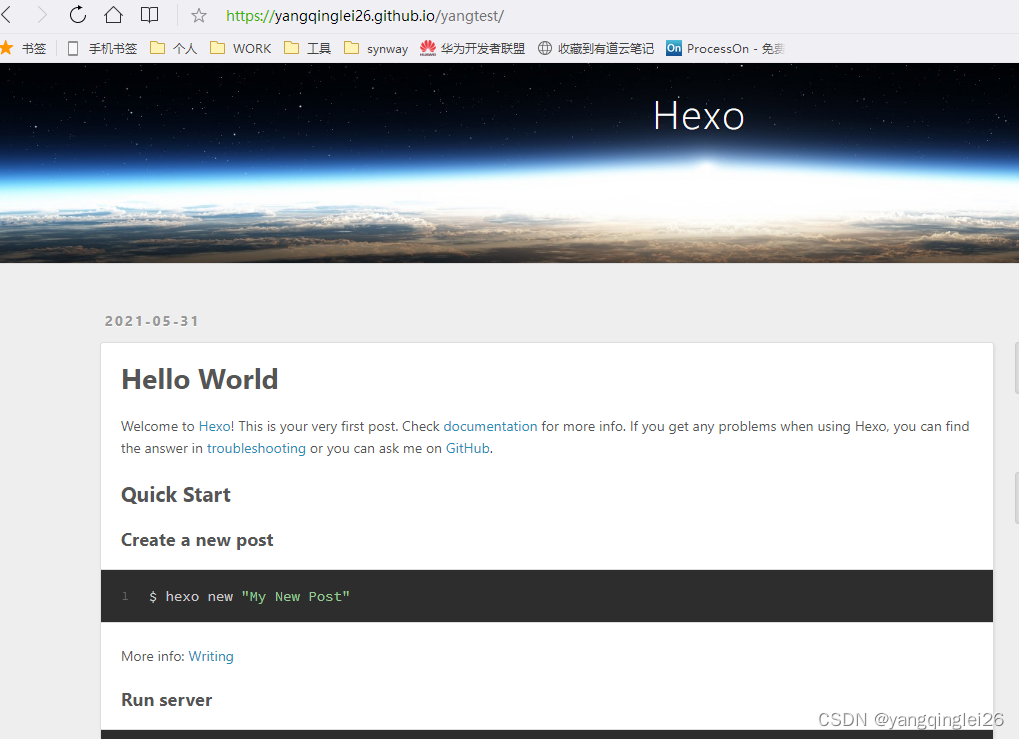Click code line number 1
Screen dimensions: 1019x739
(x=125, y=596)
